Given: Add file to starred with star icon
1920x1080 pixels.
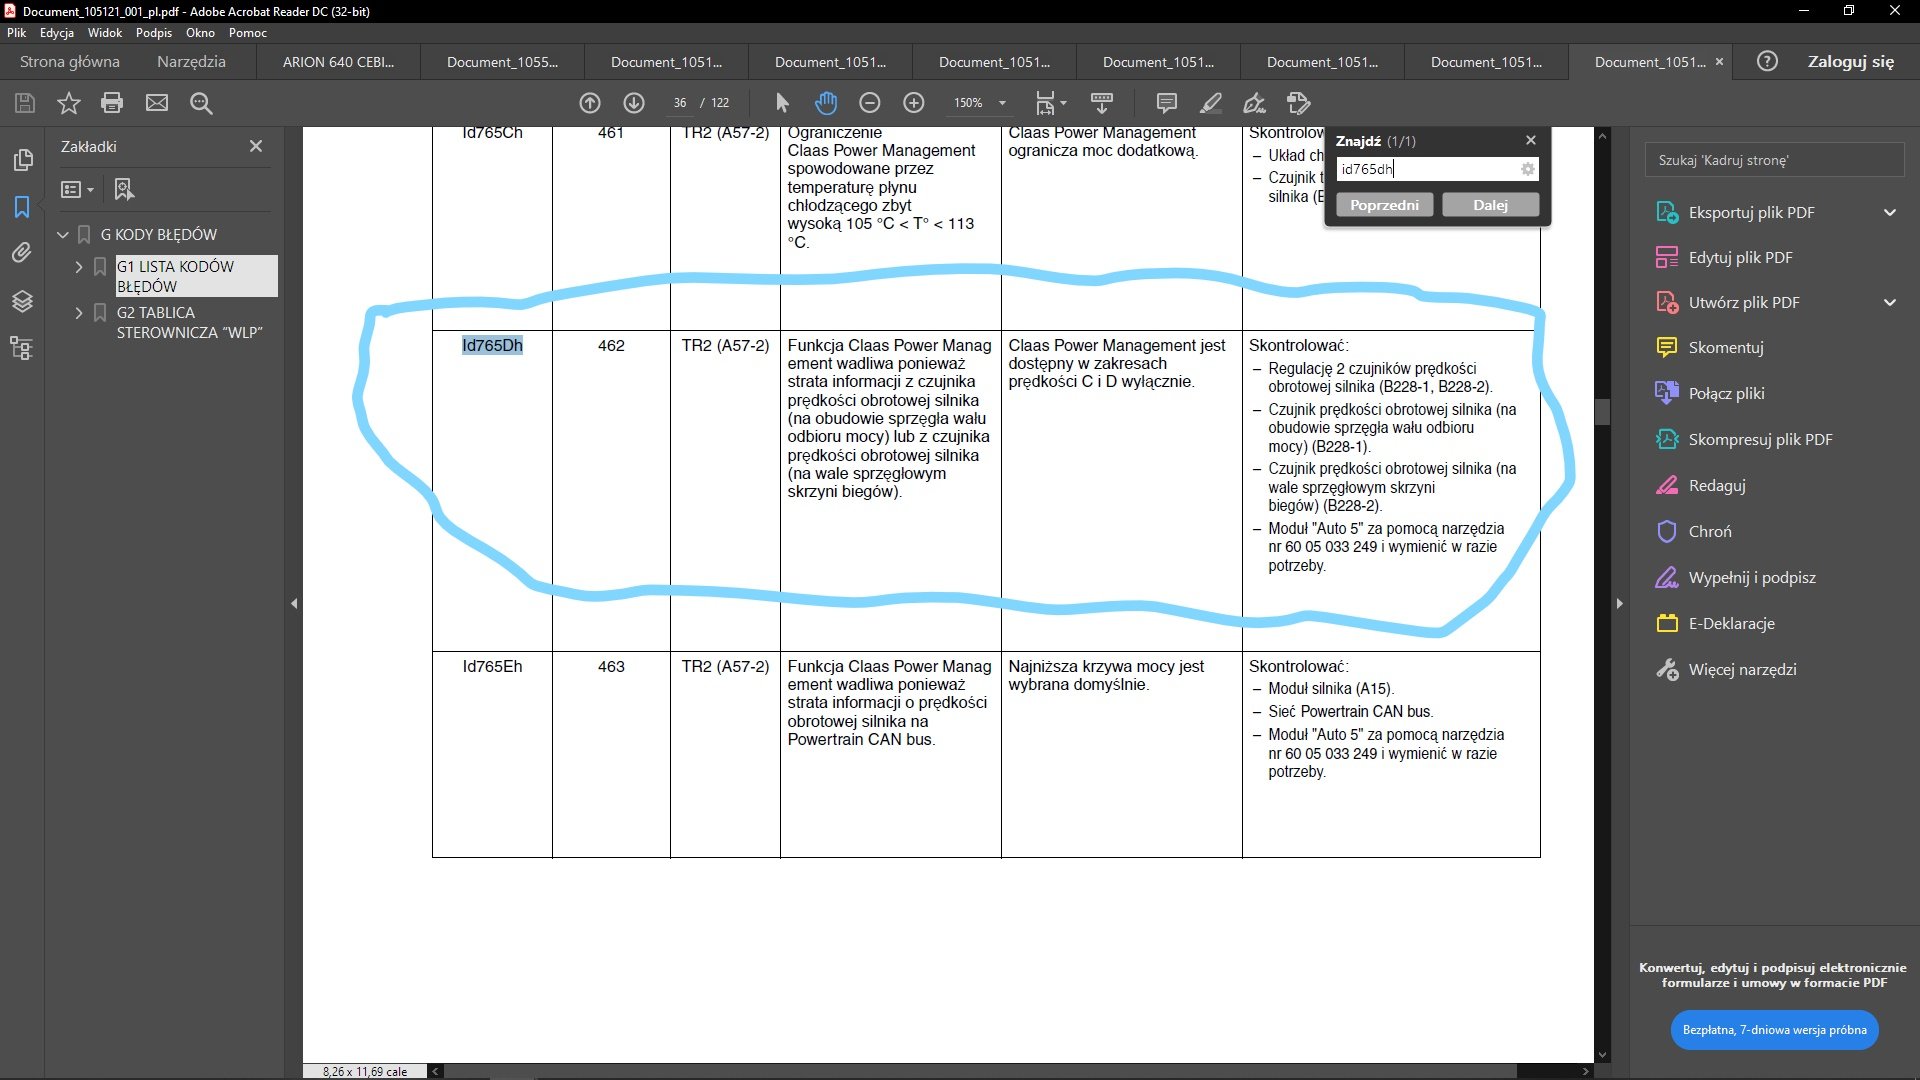Looking at the screenshot, I should click(x=68, y=103).
